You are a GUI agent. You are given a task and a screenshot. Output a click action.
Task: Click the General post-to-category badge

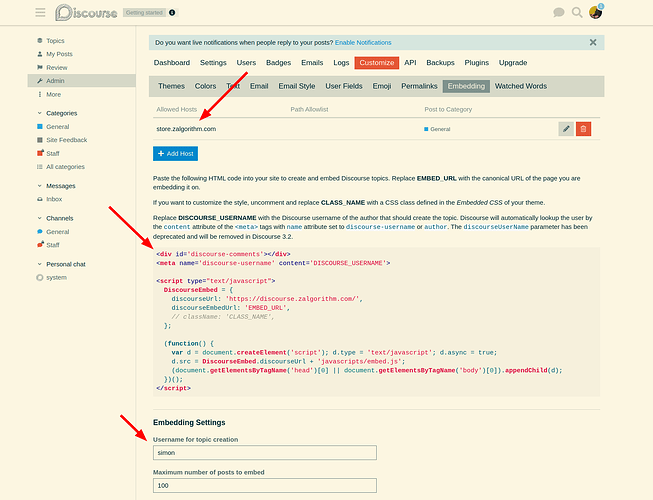(x=437, y=129)
